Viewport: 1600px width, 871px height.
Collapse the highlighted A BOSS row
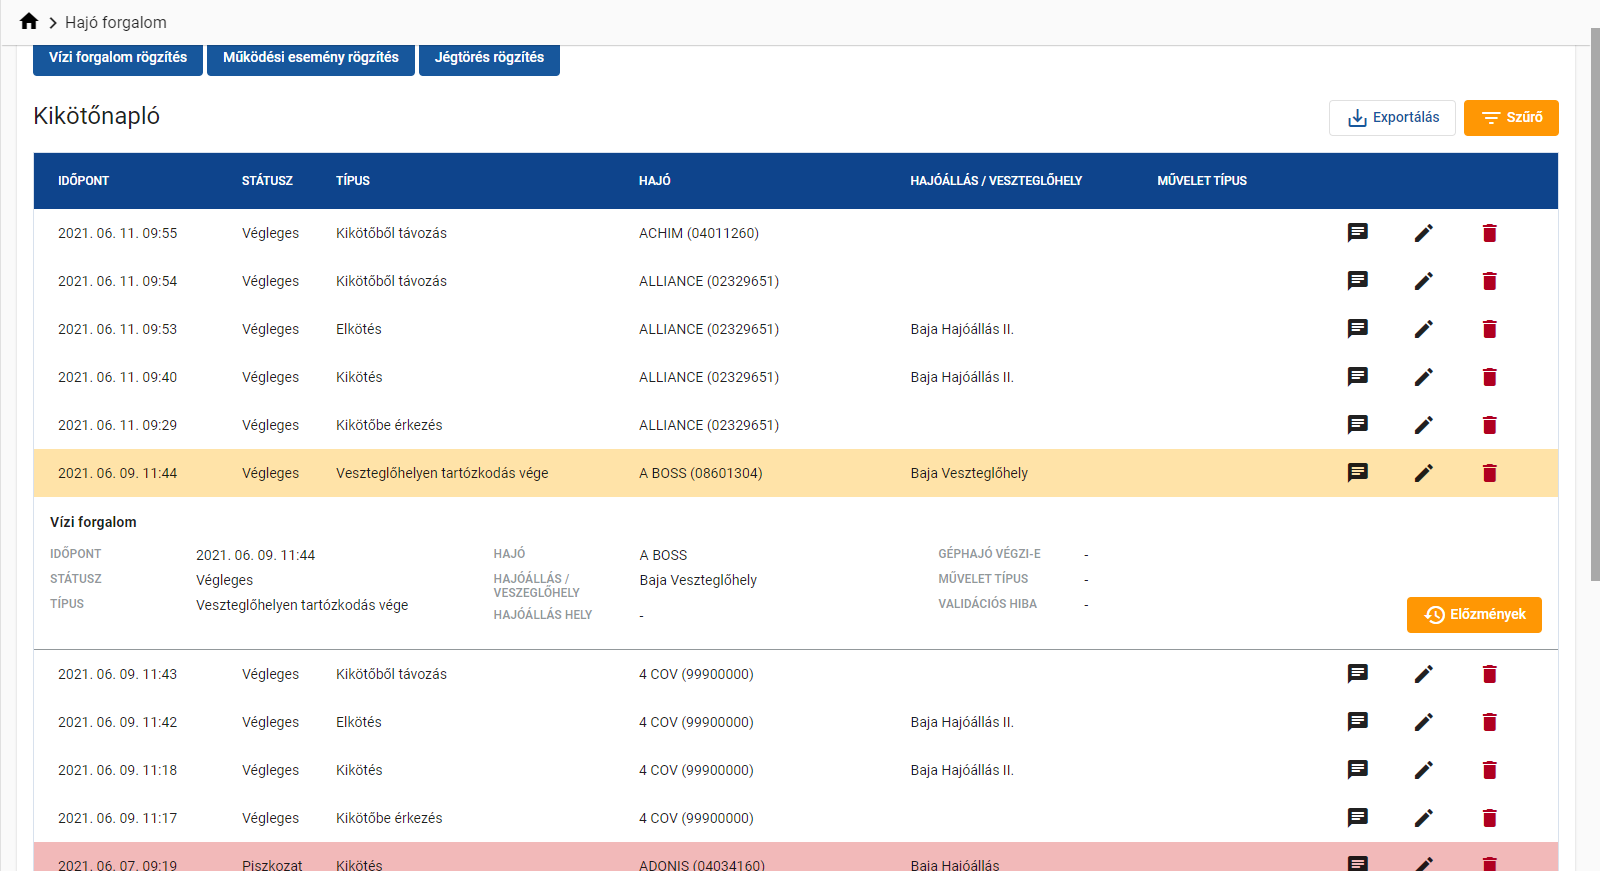coord(600,473)
